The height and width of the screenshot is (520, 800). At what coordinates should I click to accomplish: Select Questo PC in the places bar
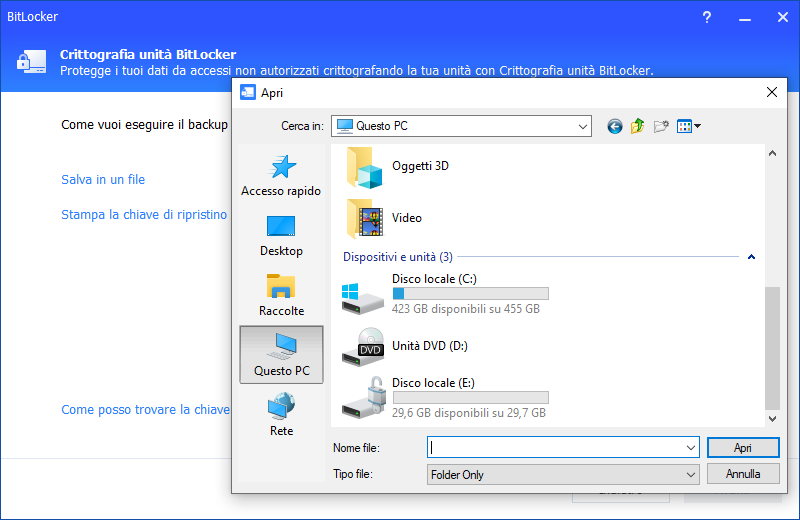[x=281, y=355]
